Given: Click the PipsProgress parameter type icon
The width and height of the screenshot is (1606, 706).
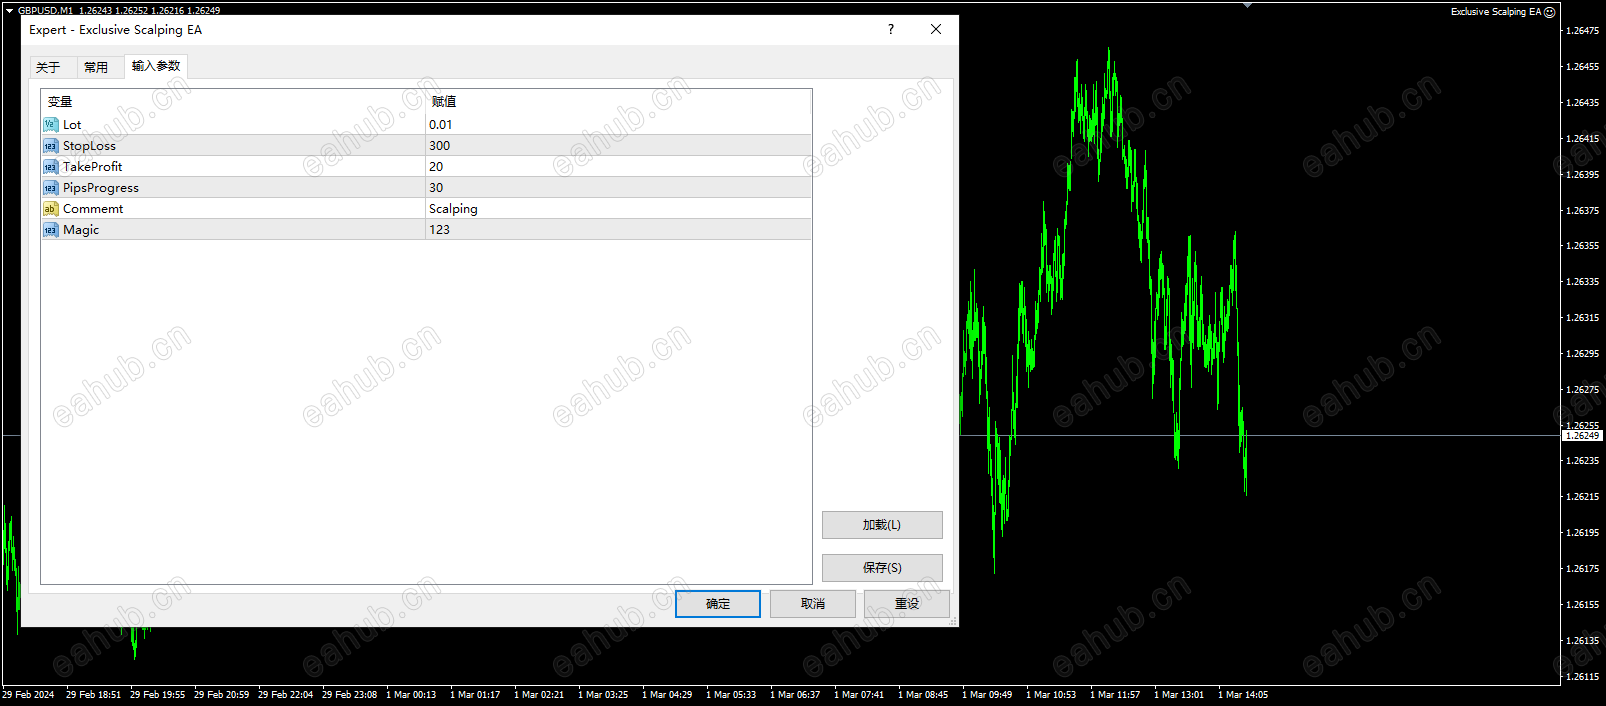Looking at the screenshot, I should coord(51,188).
